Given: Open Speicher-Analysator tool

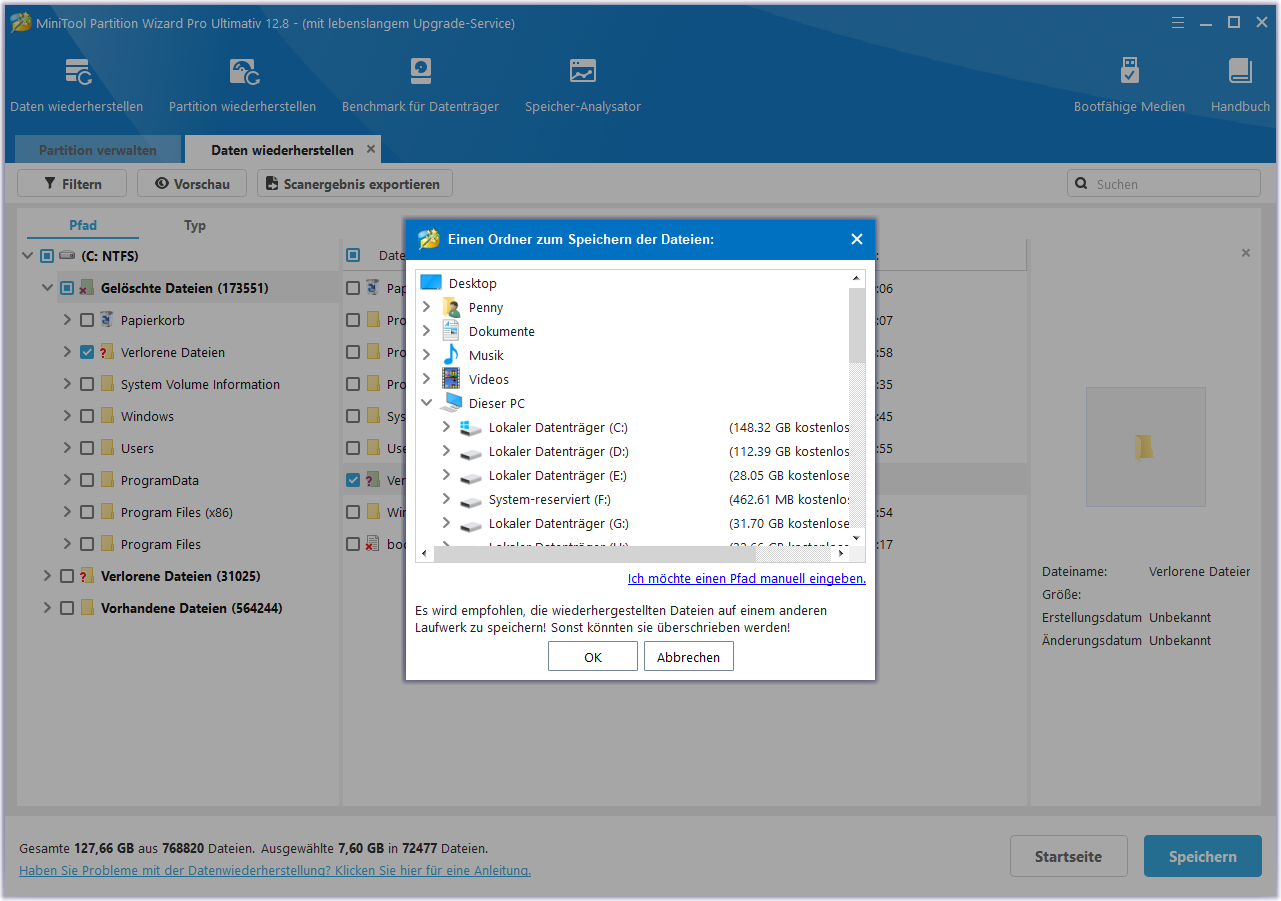Looking at the screenshot, I should tap(583, 85).
